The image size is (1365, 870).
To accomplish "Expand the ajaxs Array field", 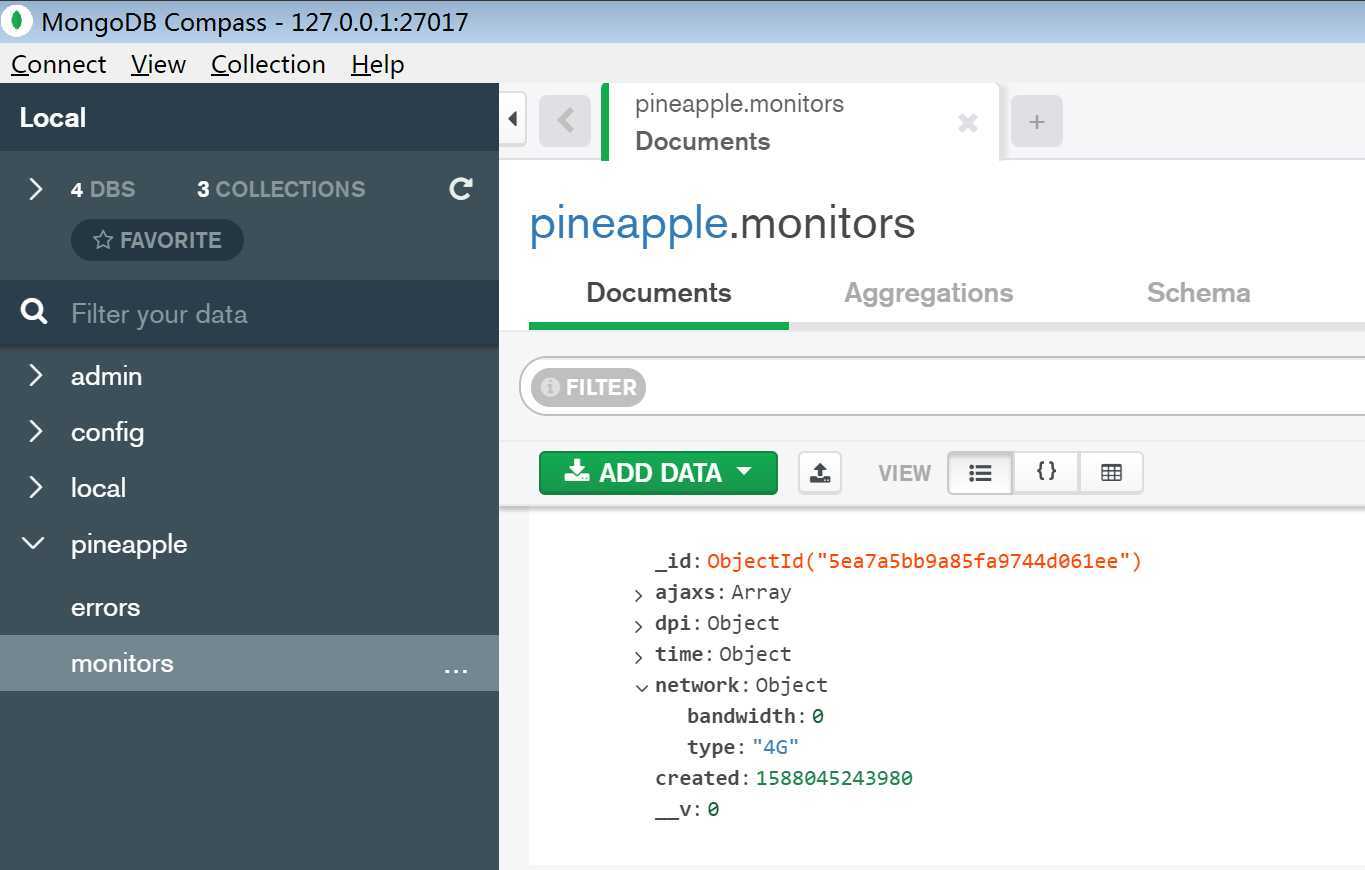I will click(638, 594).
